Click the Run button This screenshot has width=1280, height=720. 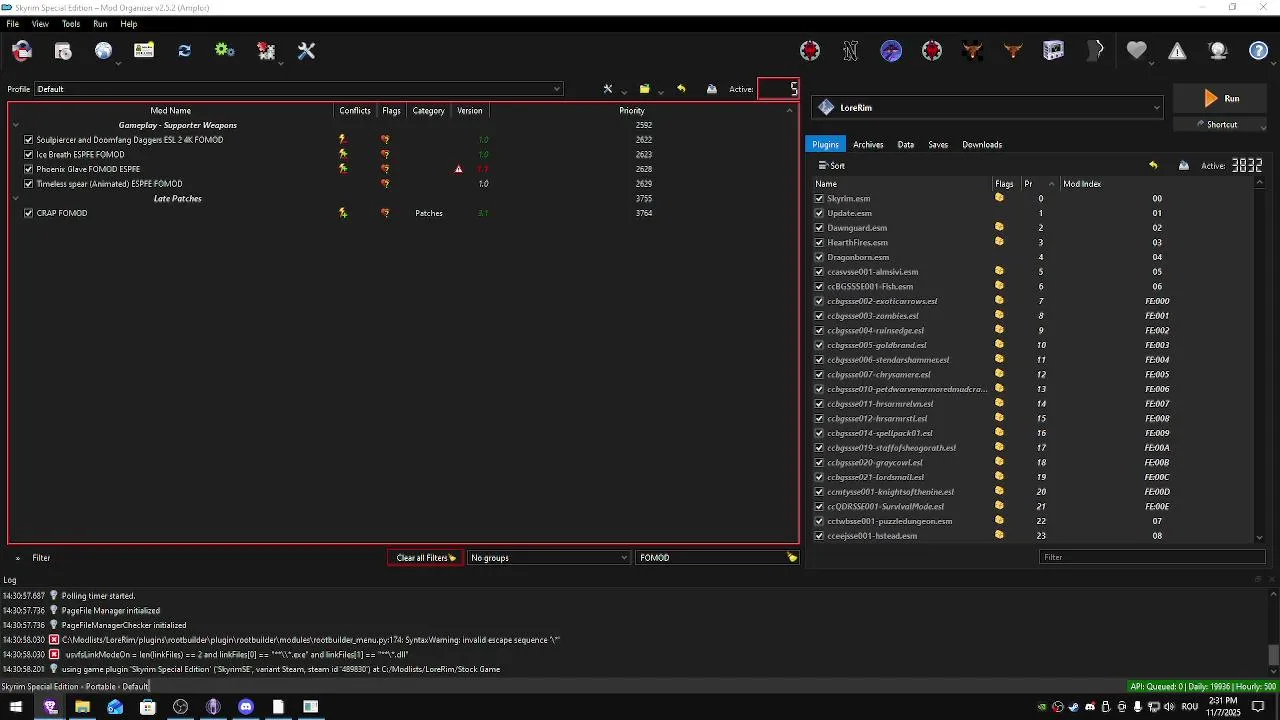(1222, 98)
